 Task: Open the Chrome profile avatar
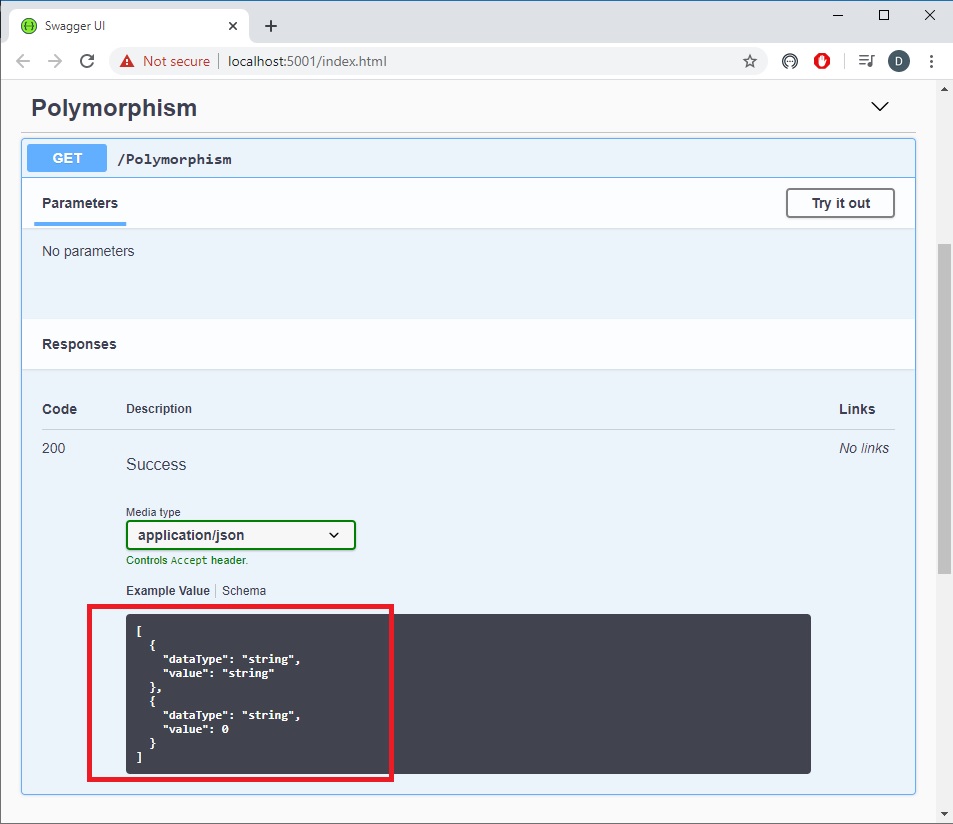pos(898,61)
